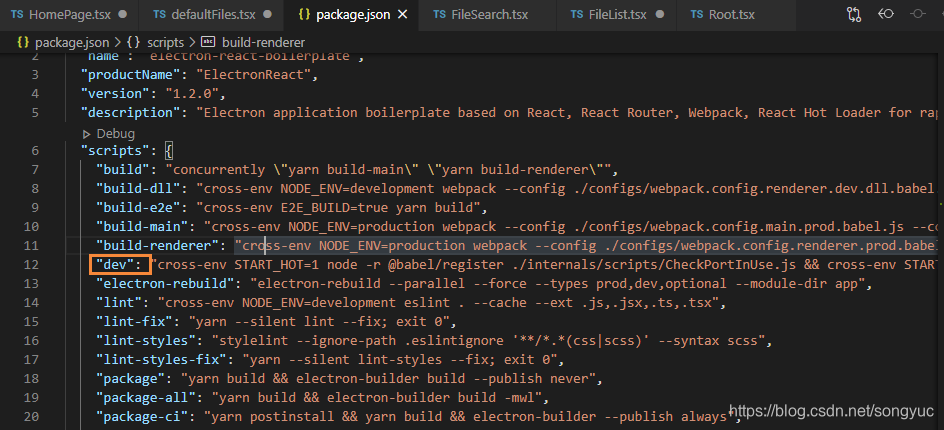This screenshot has width=944, height=430.
Task: Click line number 20 in gutter
Action: tap(31, 417)
